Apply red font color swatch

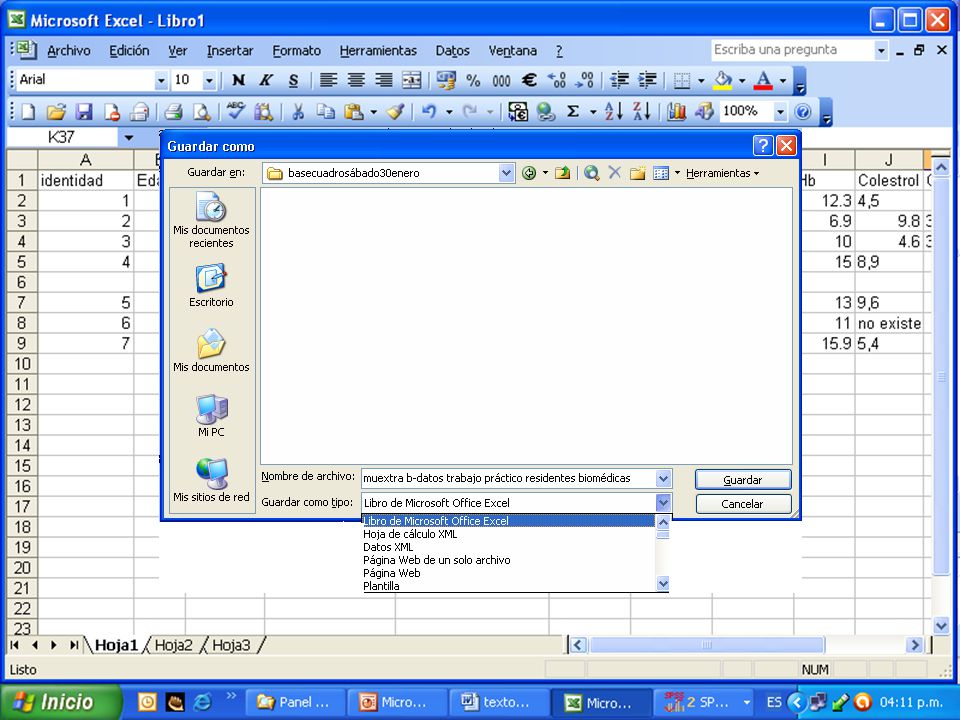pyautogui.click(x=763, y=80)
